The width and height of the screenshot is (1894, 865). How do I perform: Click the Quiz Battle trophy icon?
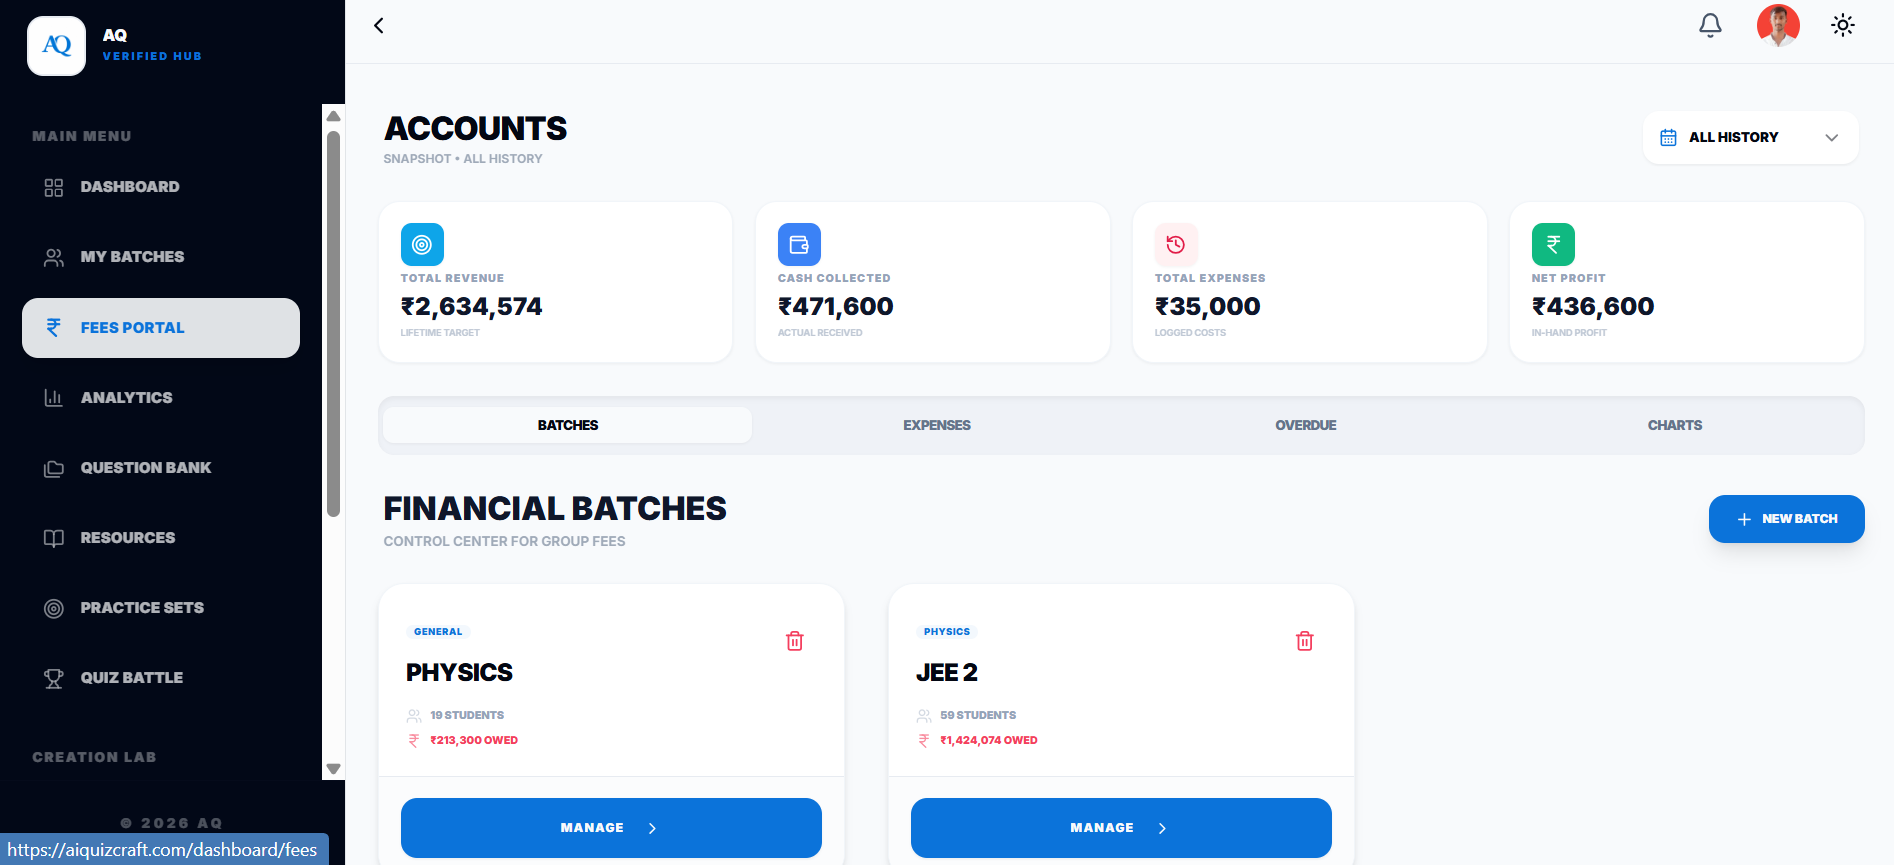[54, 678]
